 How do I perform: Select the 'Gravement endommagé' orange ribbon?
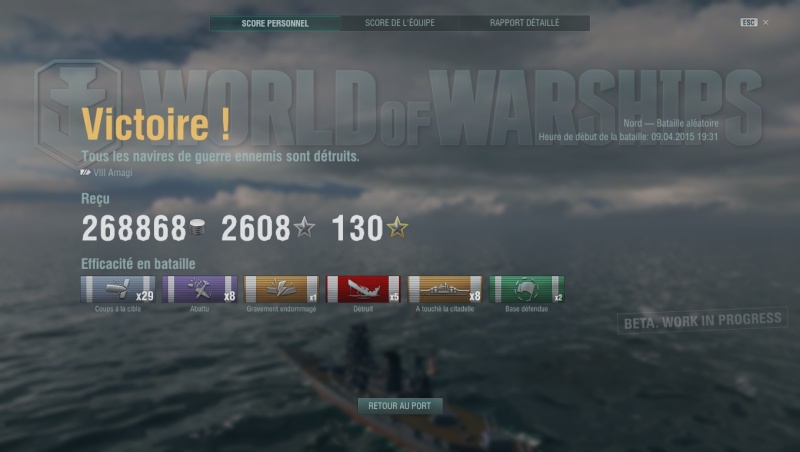[x=281, y=289]
